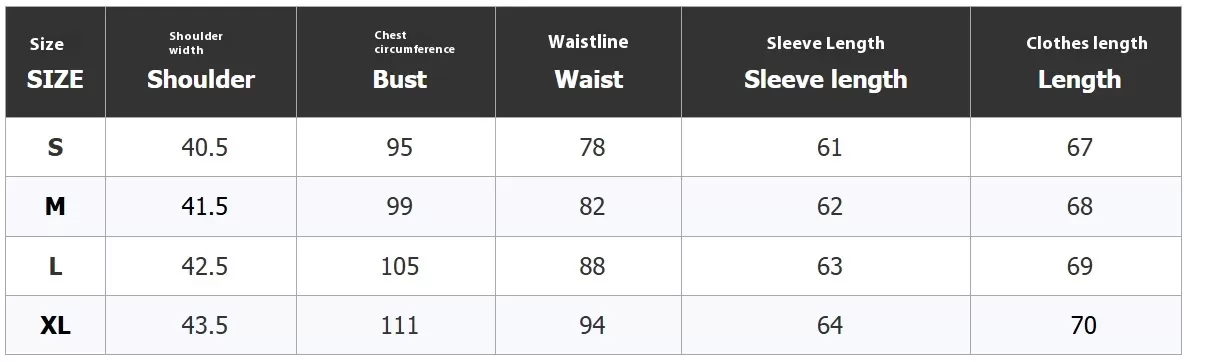The height and width of the screenshot is (362, 1209).
Task: Select the XL size row label
Action: pos(55,325)
